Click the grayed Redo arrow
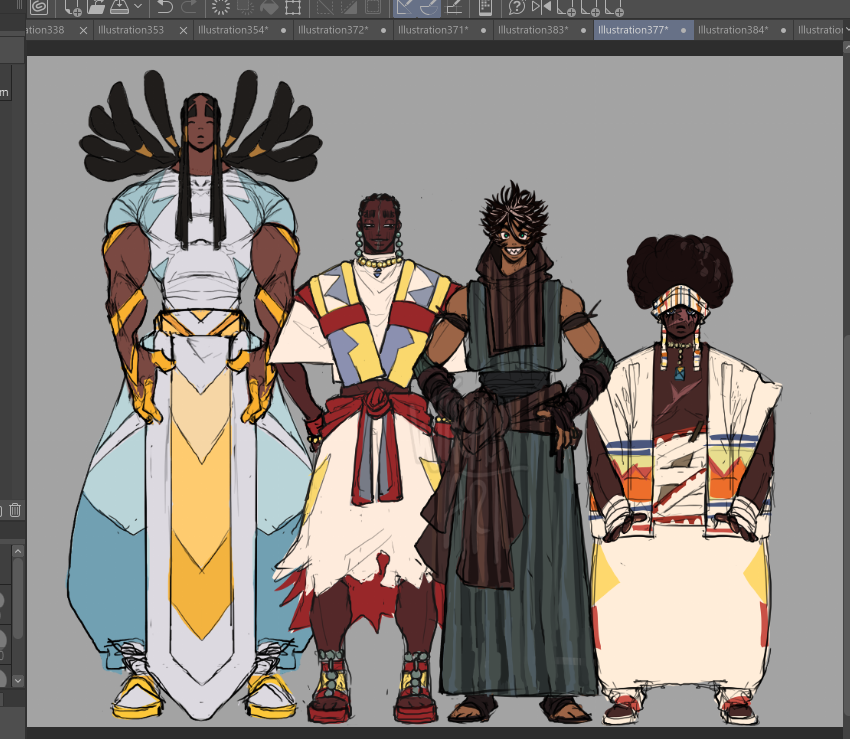850x739 pixels. tap(189, 7)
